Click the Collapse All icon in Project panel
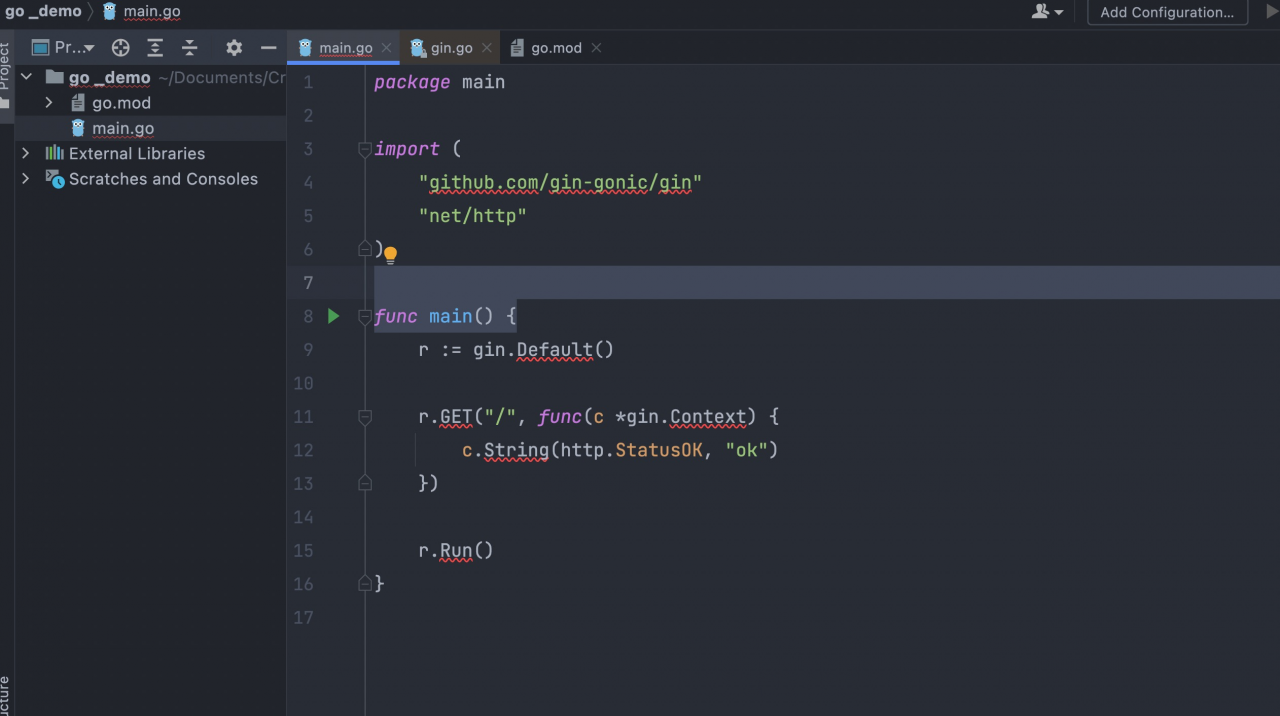The image size is (1280, 716). coord(189,47)
